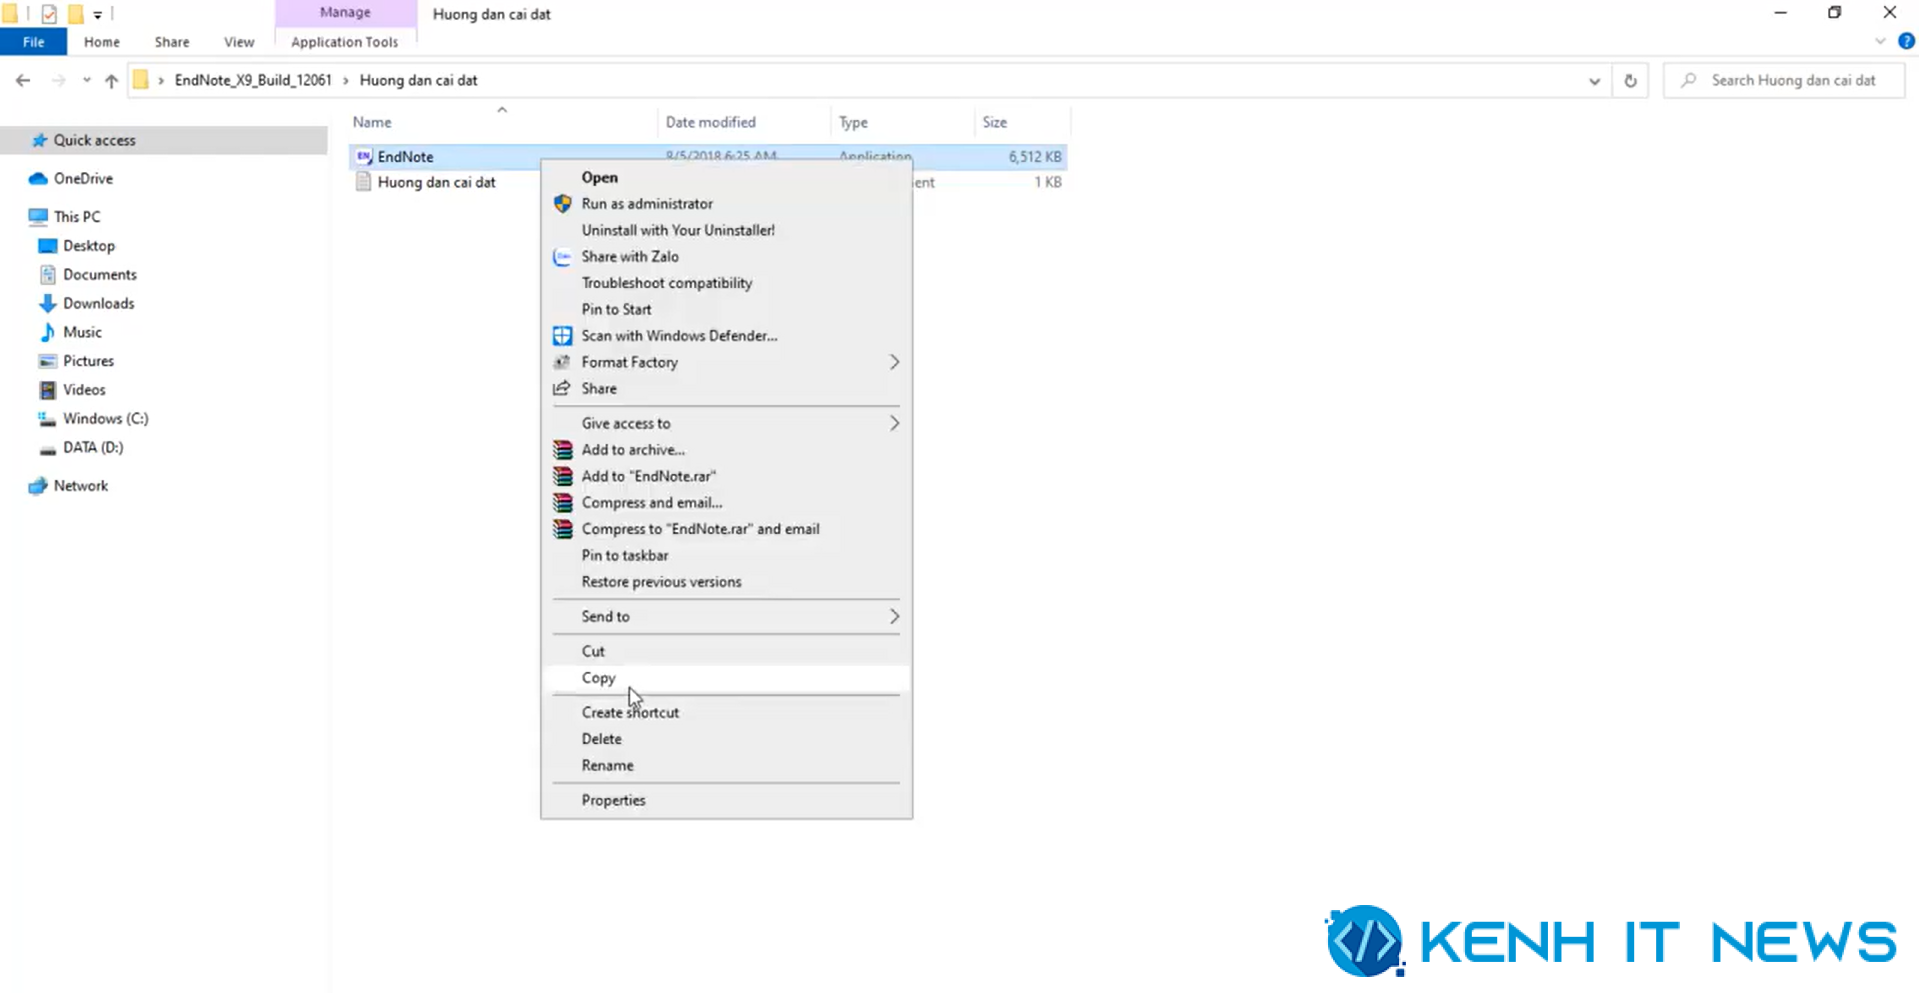Go back with the Back arrow
Viewport: 1919px width, 993px height.
[x=23, y=80]
